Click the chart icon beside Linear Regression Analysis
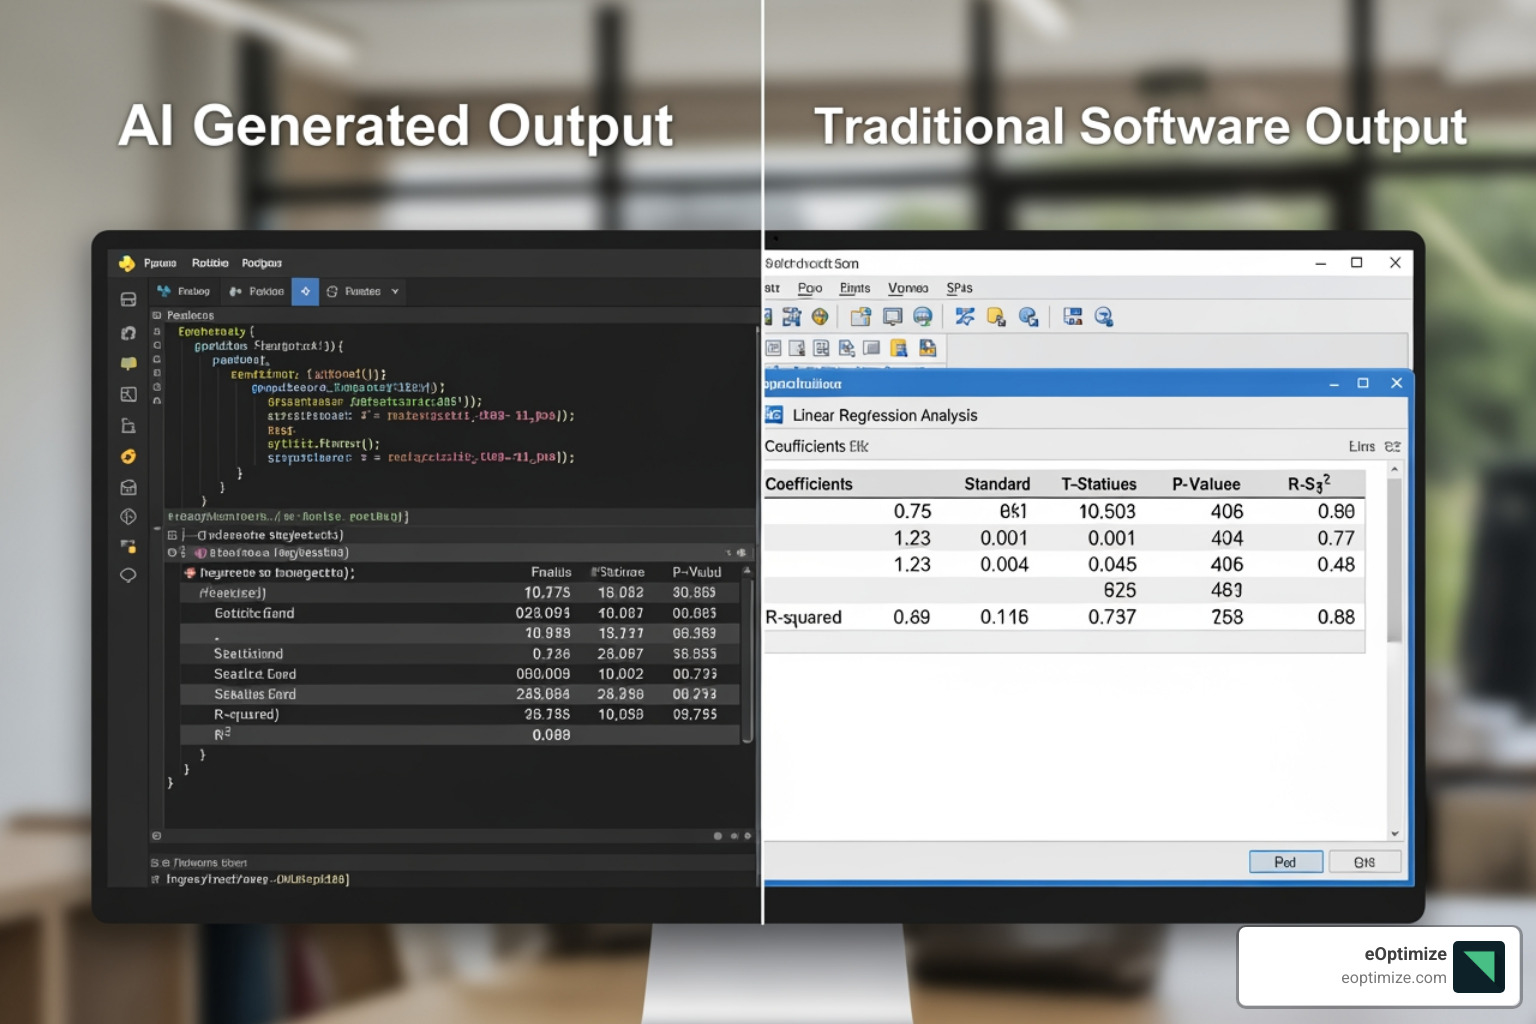Viewport: 1536px width, 1024px height. 775,415
